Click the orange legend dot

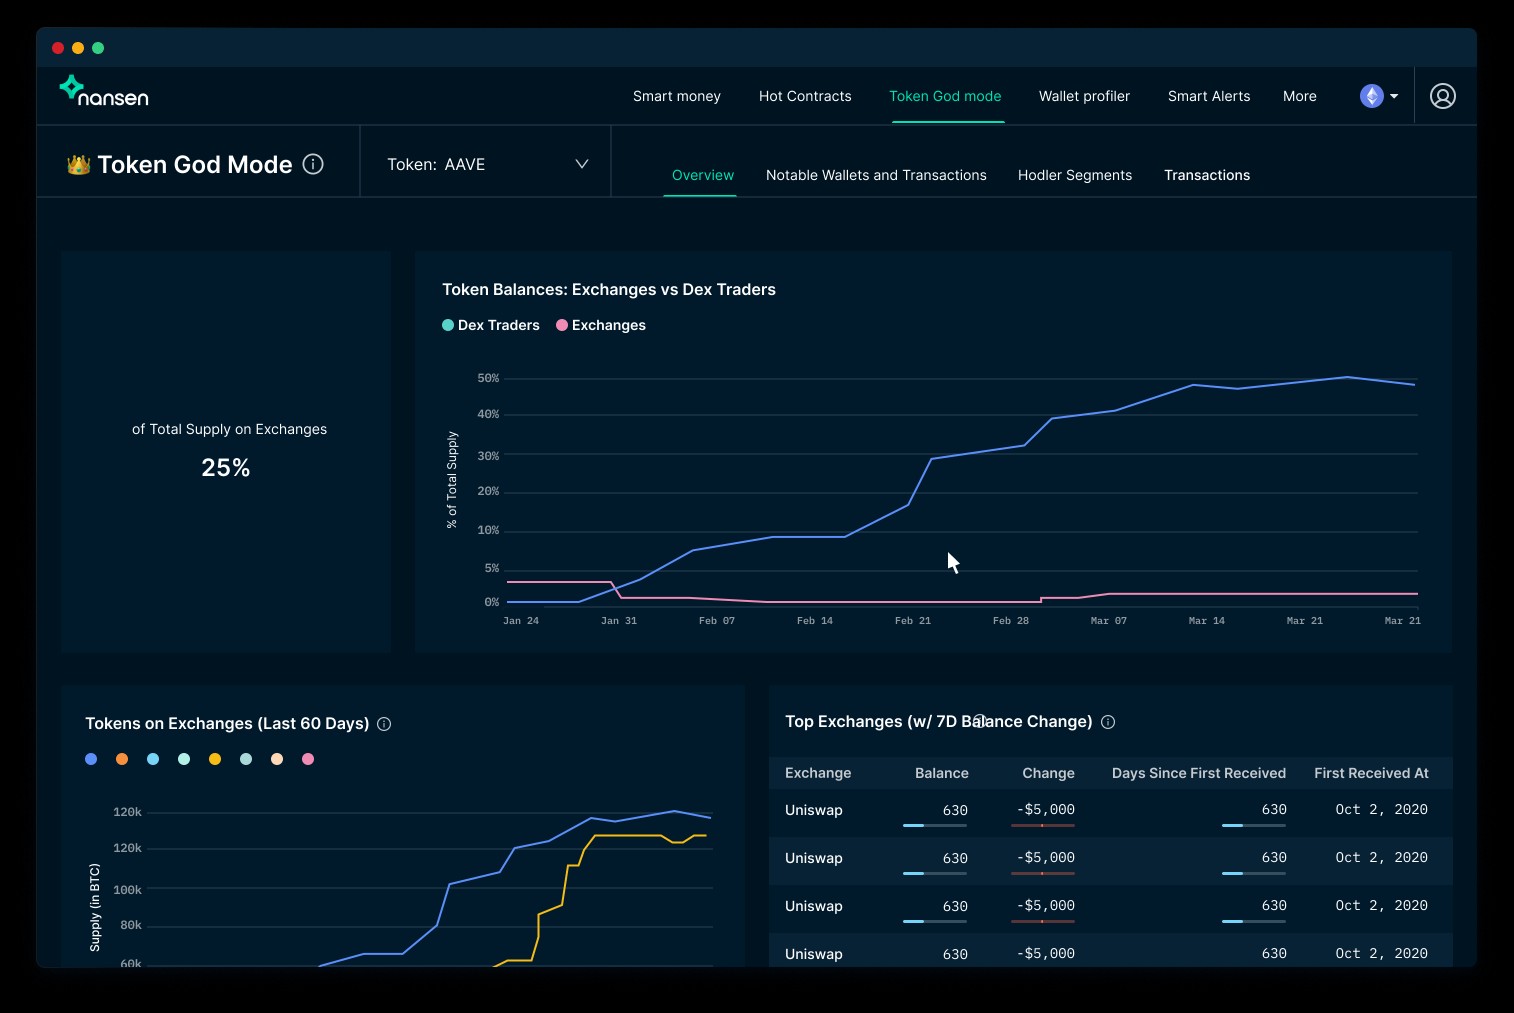(122, 759)
